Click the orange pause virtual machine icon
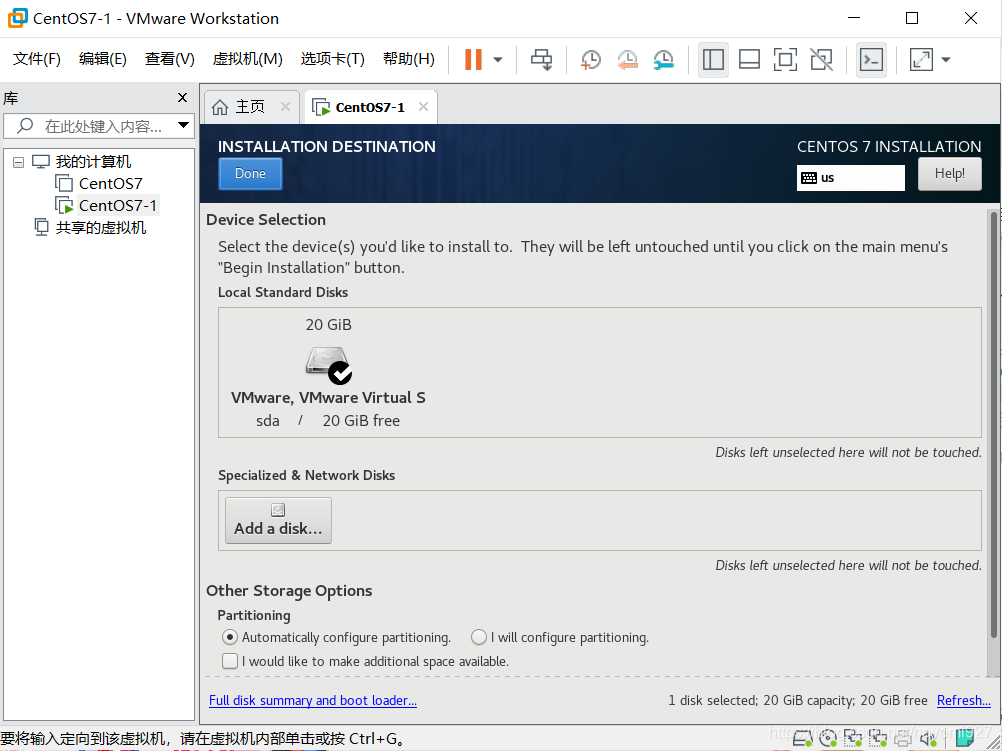The width and height of the screenshot is (1002, 751). click(x=473, y=59)
